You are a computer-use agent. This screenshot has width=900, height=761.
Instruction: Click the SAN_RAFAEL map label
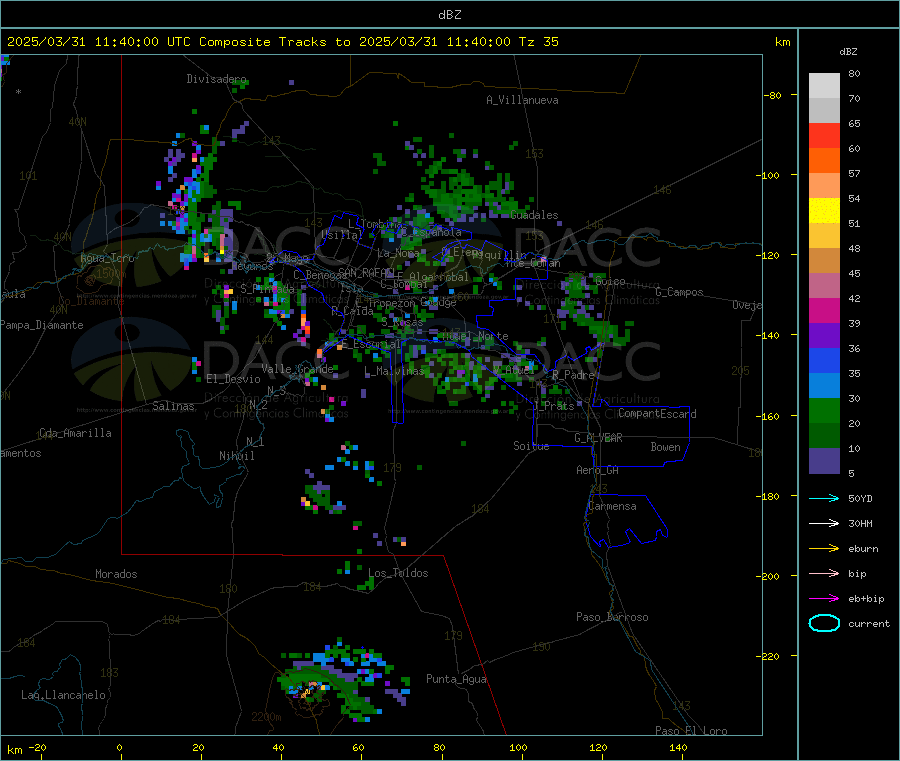[366, 272]
